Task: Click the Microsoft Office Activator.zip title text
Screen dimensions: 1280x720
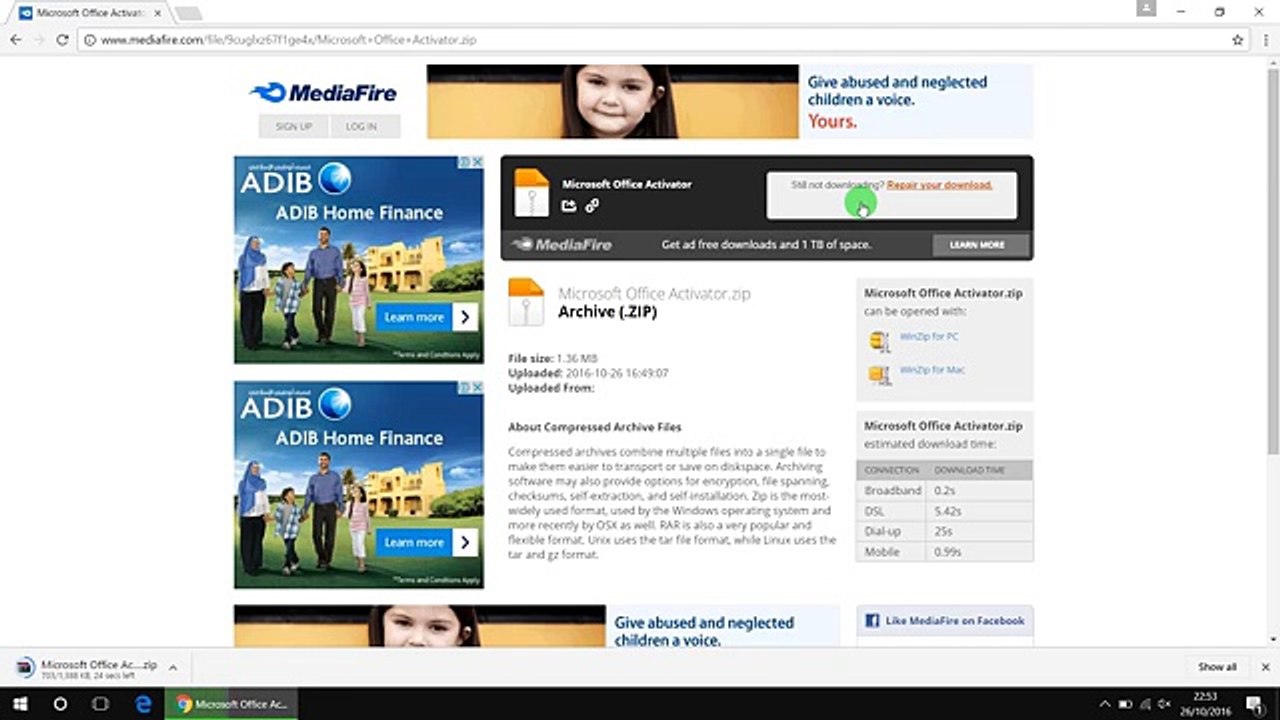Action: tap(654, 294)
